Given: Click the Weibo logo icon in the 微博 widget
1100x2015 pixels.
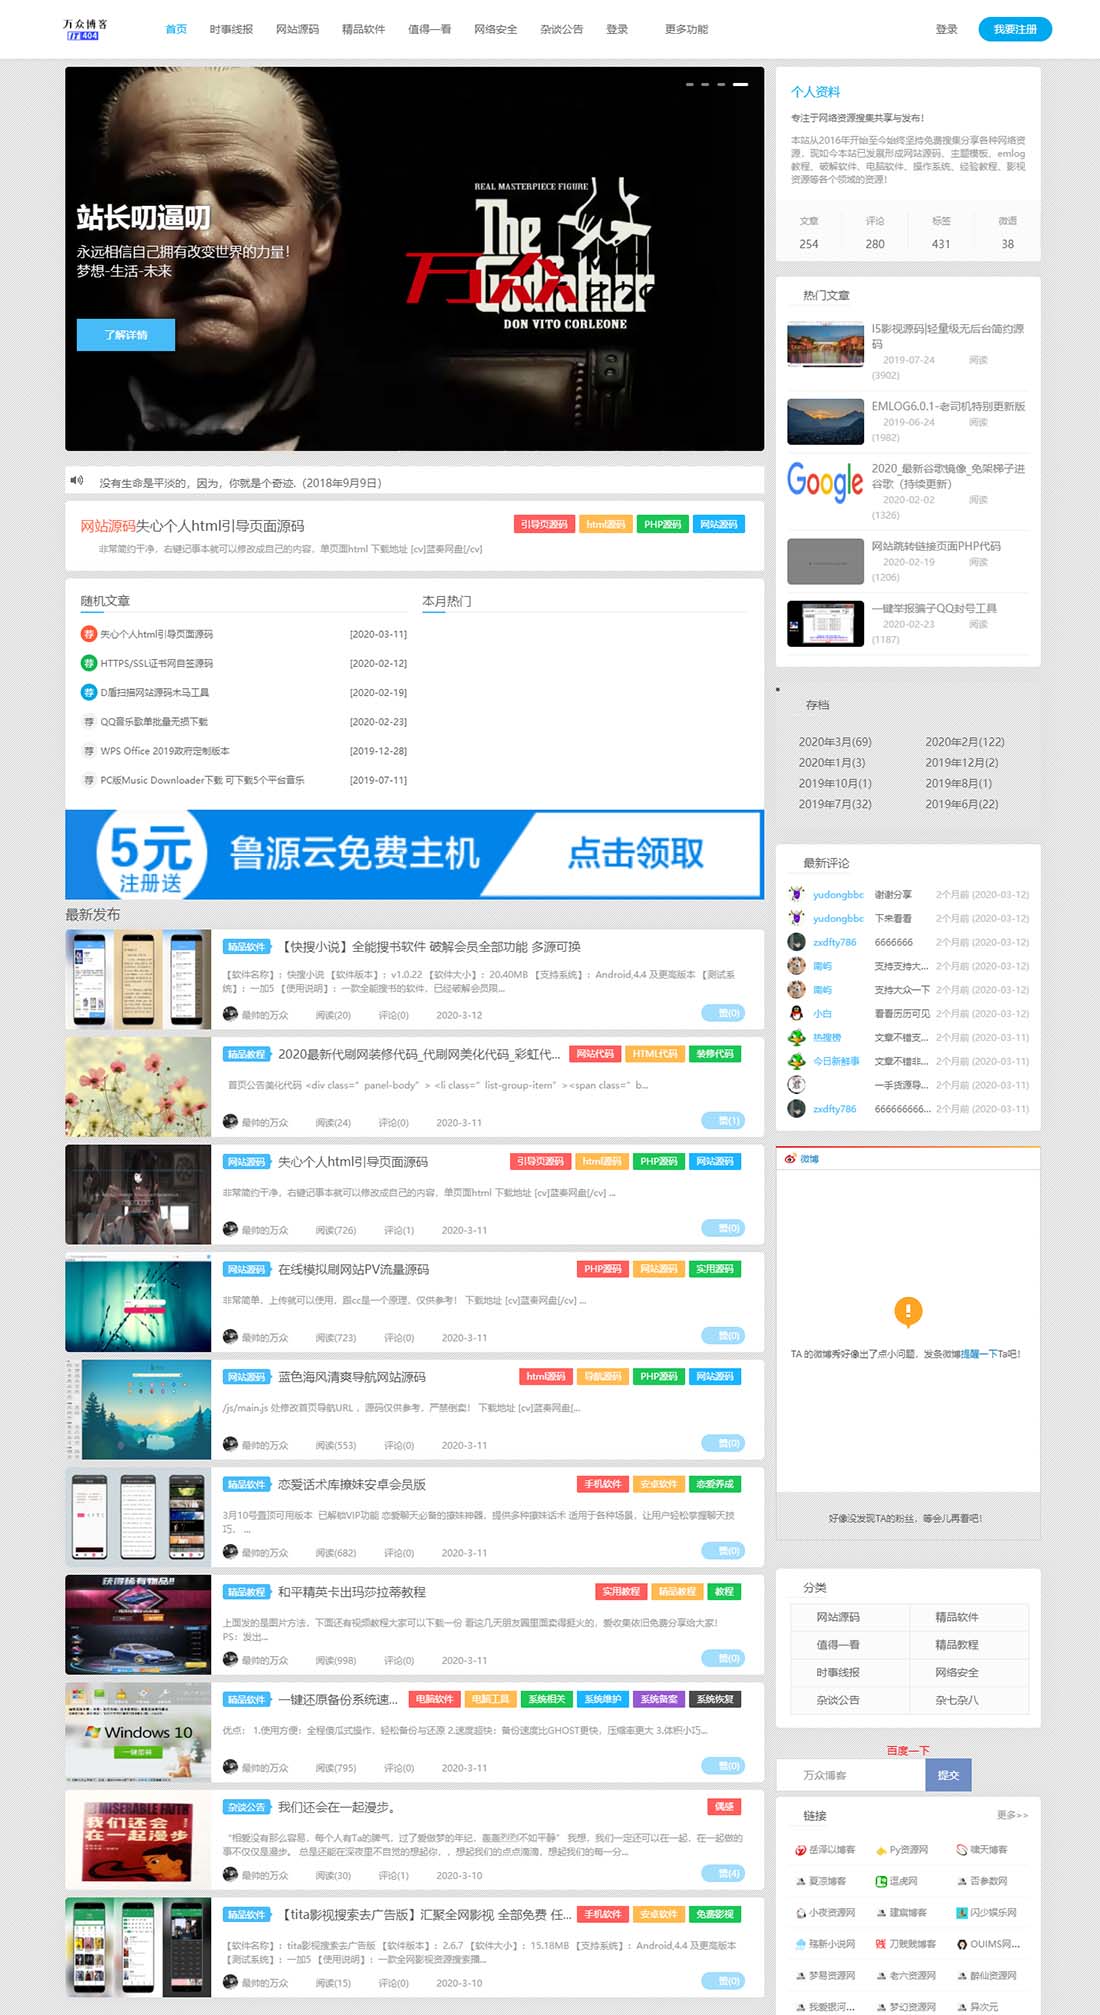Looking at the screenshot, I should point(790,1159).
